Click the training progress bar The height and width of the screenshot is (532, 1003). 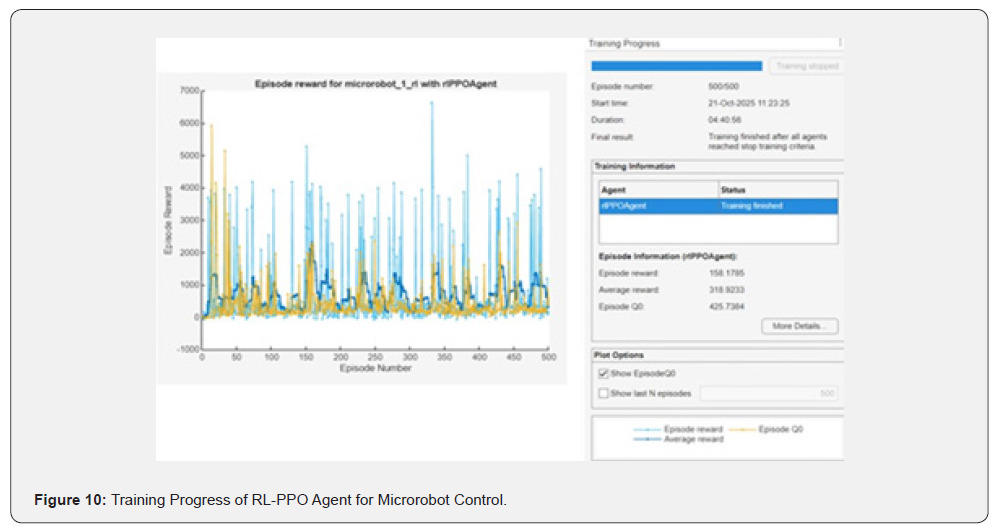tap(677, 66)
